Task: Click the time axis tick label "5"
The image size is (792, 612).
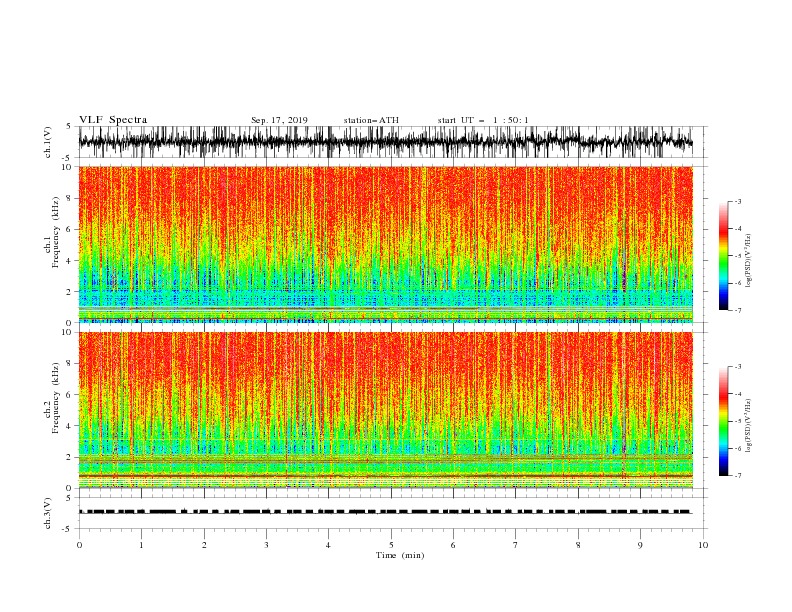Action: [x=391, y=545]
